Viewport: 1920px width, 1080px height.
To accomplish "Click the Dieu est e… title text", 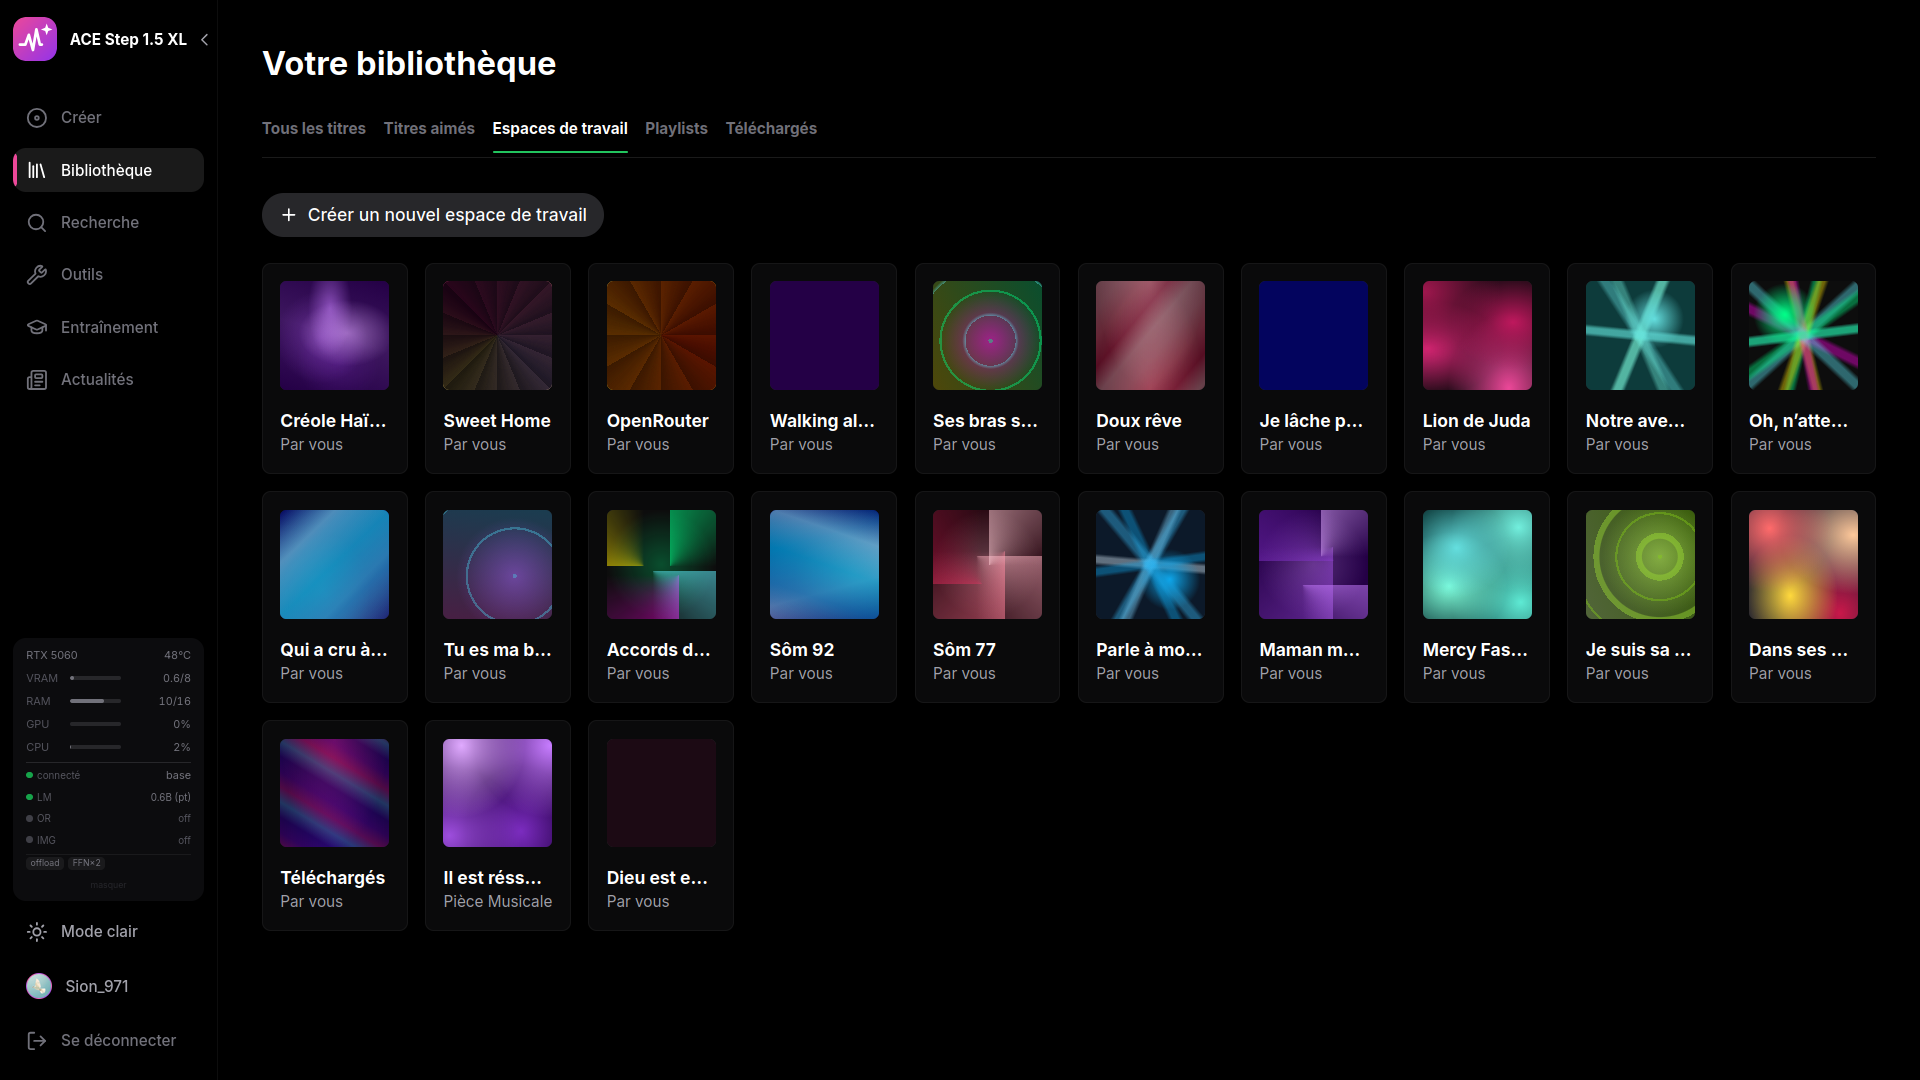I will 657,877.
